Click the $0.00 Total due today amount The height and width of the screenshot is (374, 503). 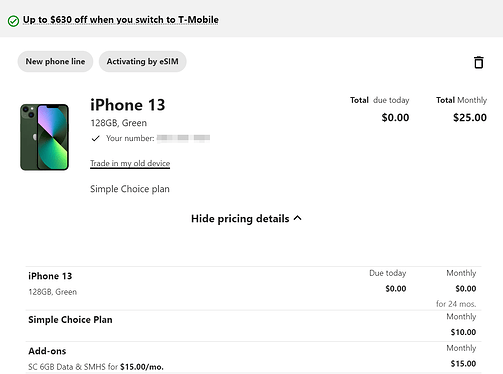click(x=395, y=117)
